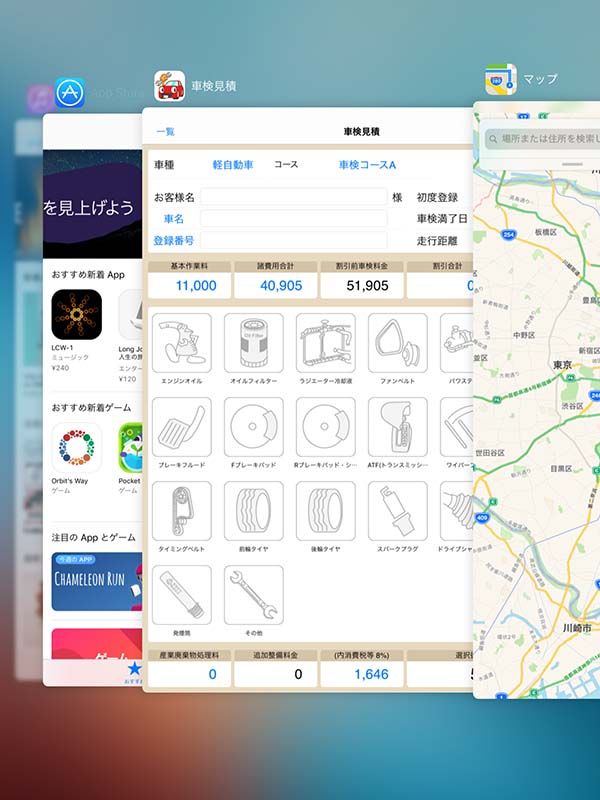
Task: Open the LCW-1 app in App Store
Action: point(77,315)
